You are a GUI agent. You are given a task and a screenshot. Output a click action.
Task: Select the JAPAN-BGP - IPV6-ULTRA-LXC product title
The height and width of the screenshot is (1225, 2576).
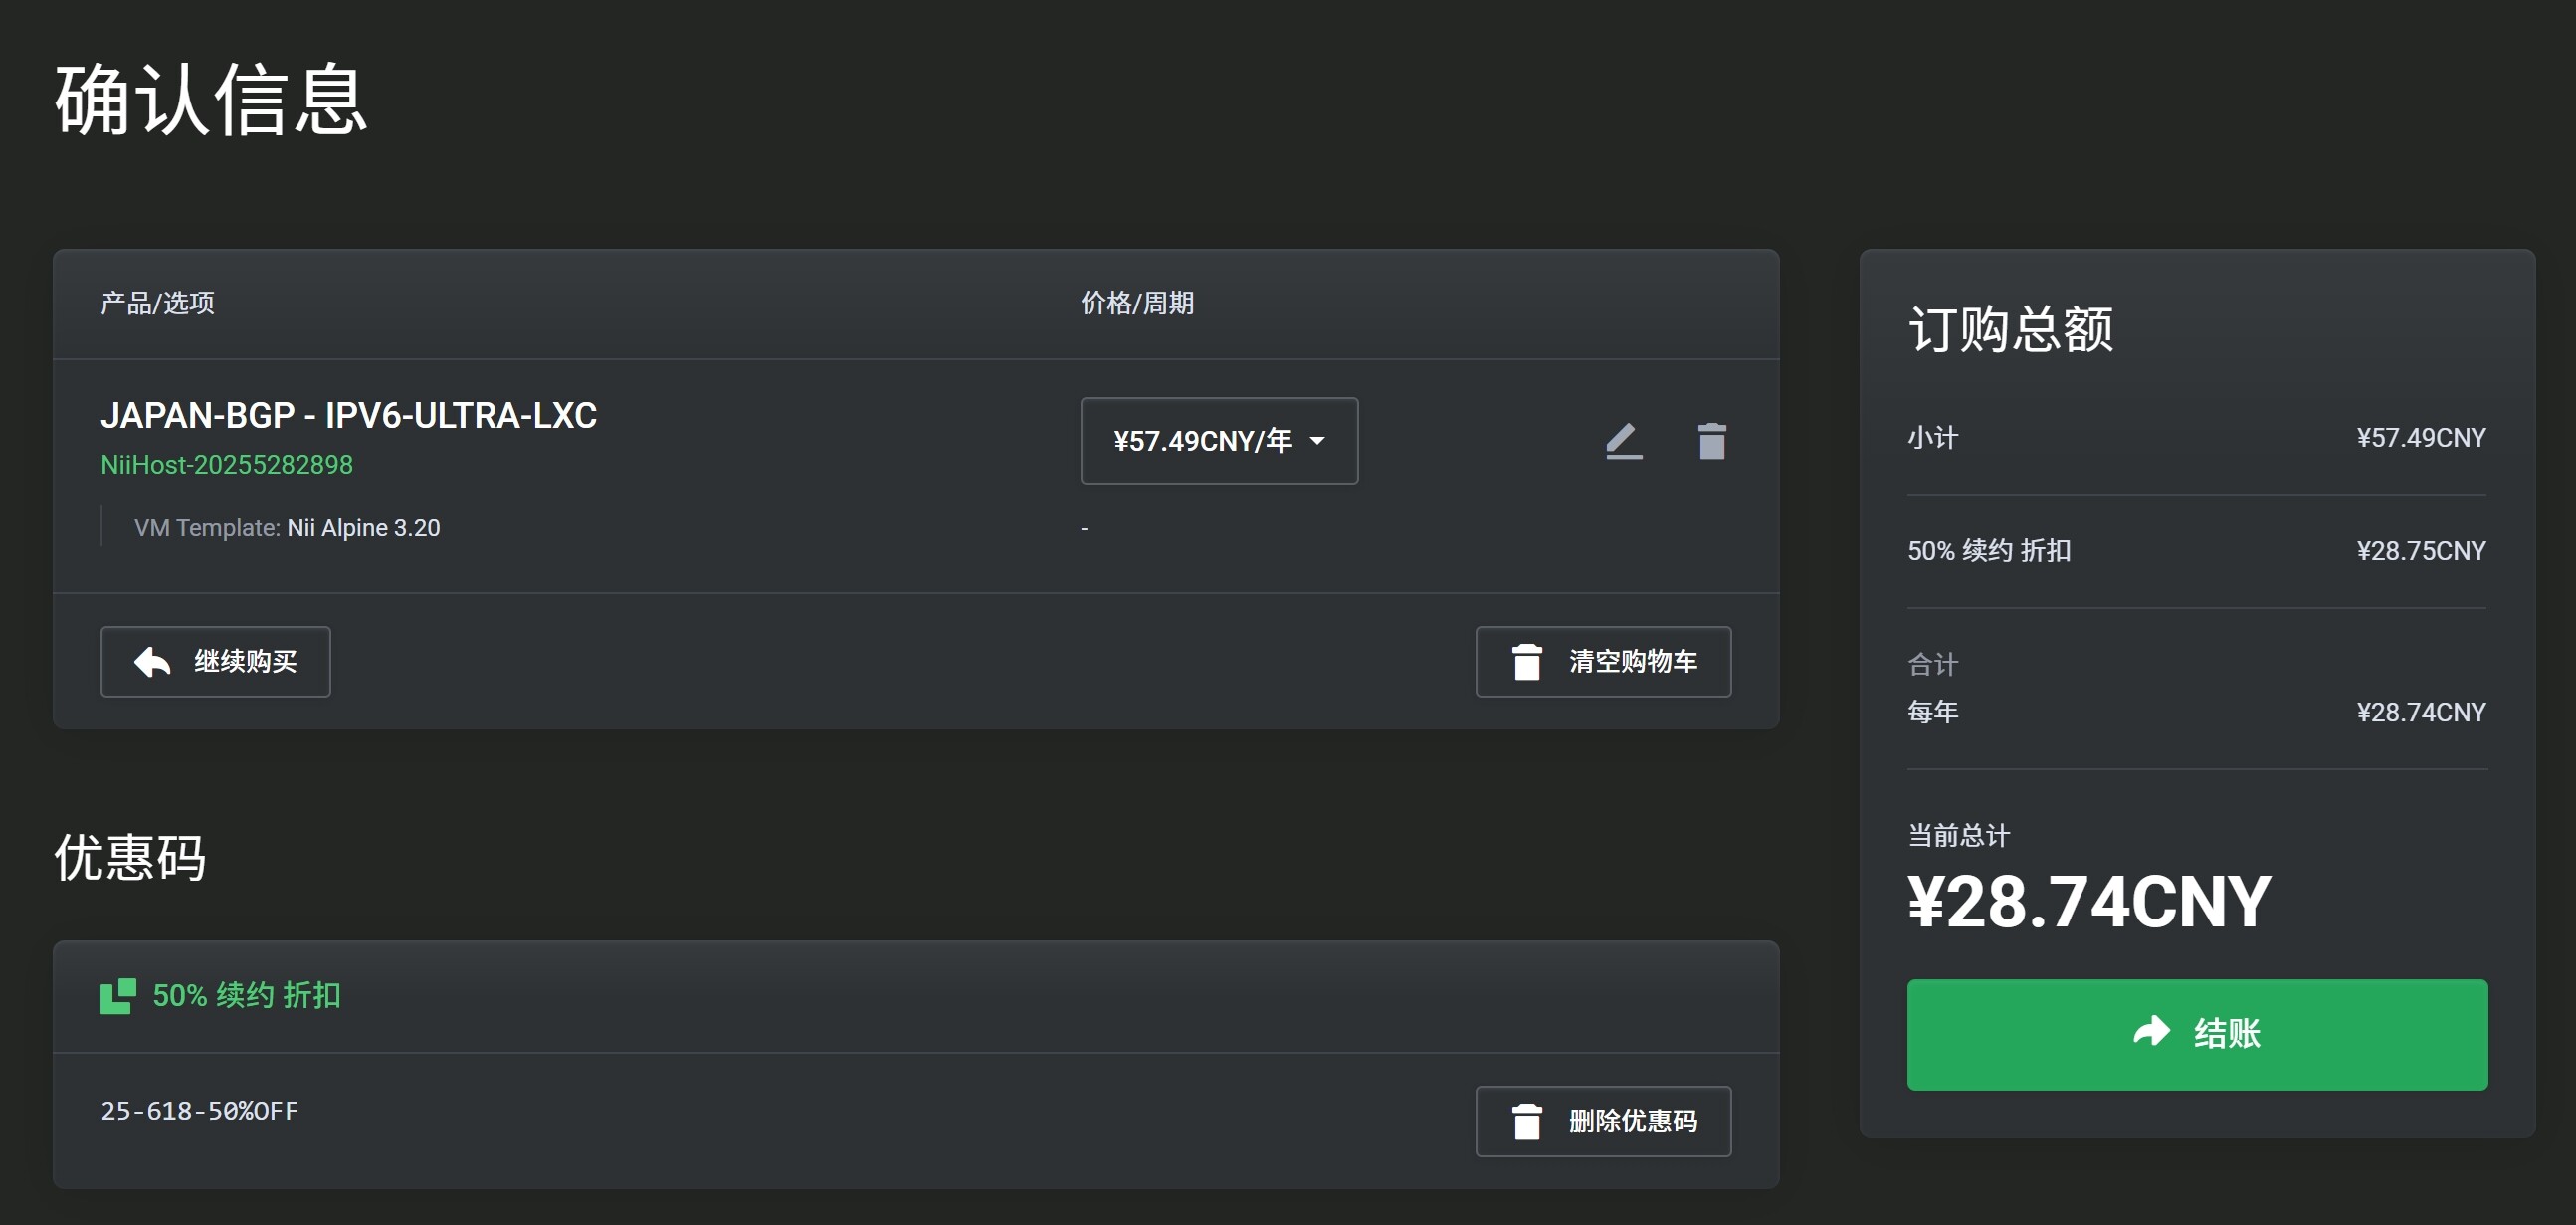[x=349, y=415]
